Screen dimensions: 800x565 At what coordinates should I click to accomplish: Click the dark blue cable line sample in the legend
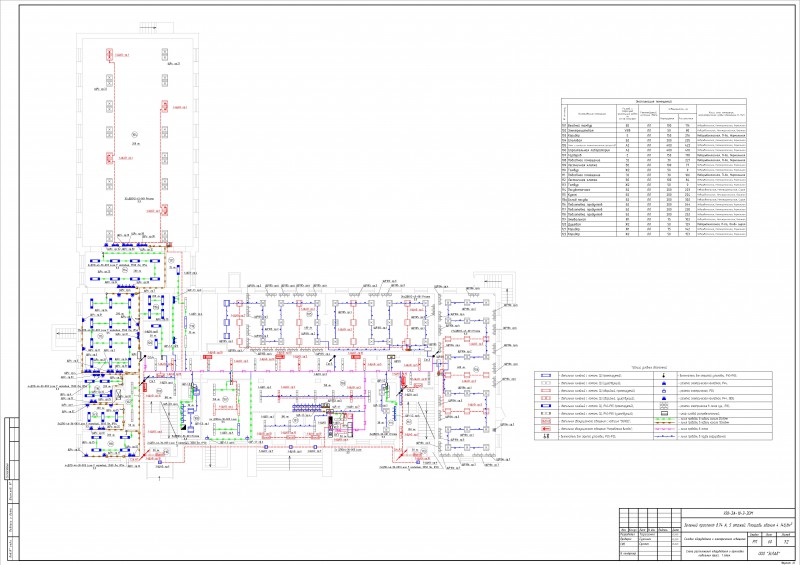(665, 436)
